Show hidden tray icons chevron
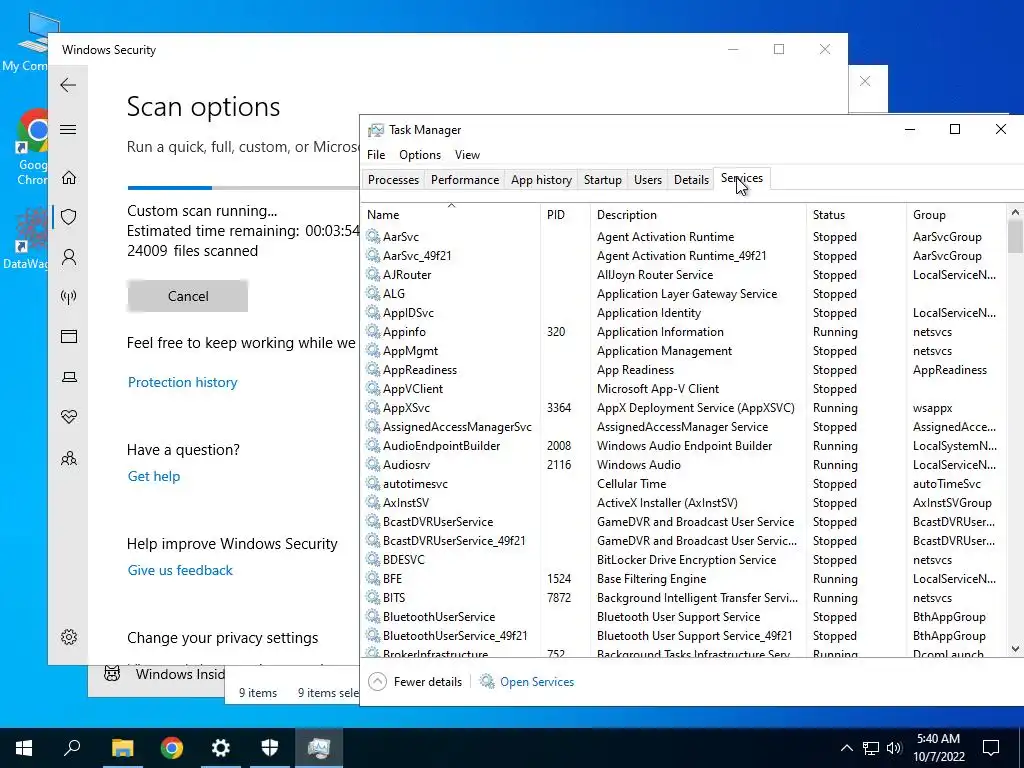1024x768 pixels. (846, 748)
